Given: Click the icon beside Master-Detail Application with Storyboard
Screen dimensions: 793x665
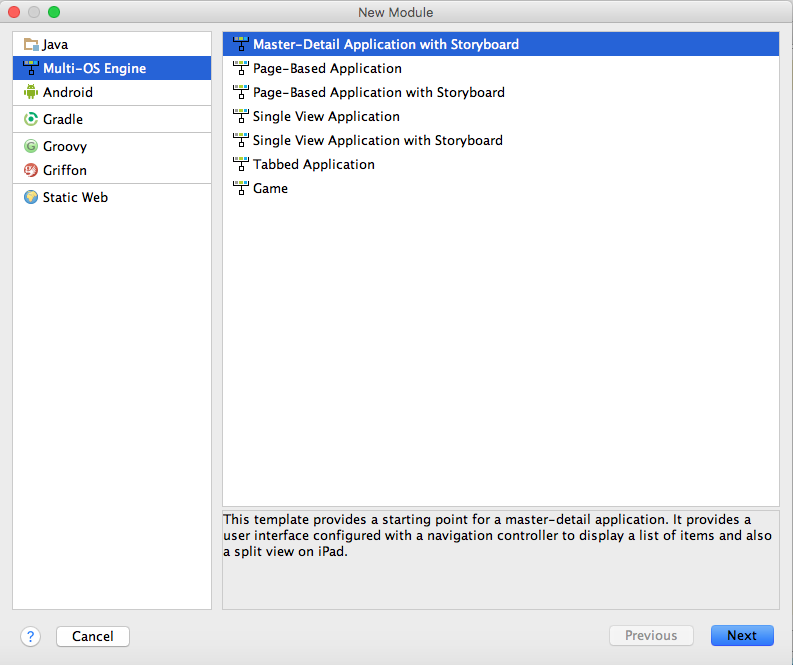Looking at the screenshot, I should click(x=241, y=44).
